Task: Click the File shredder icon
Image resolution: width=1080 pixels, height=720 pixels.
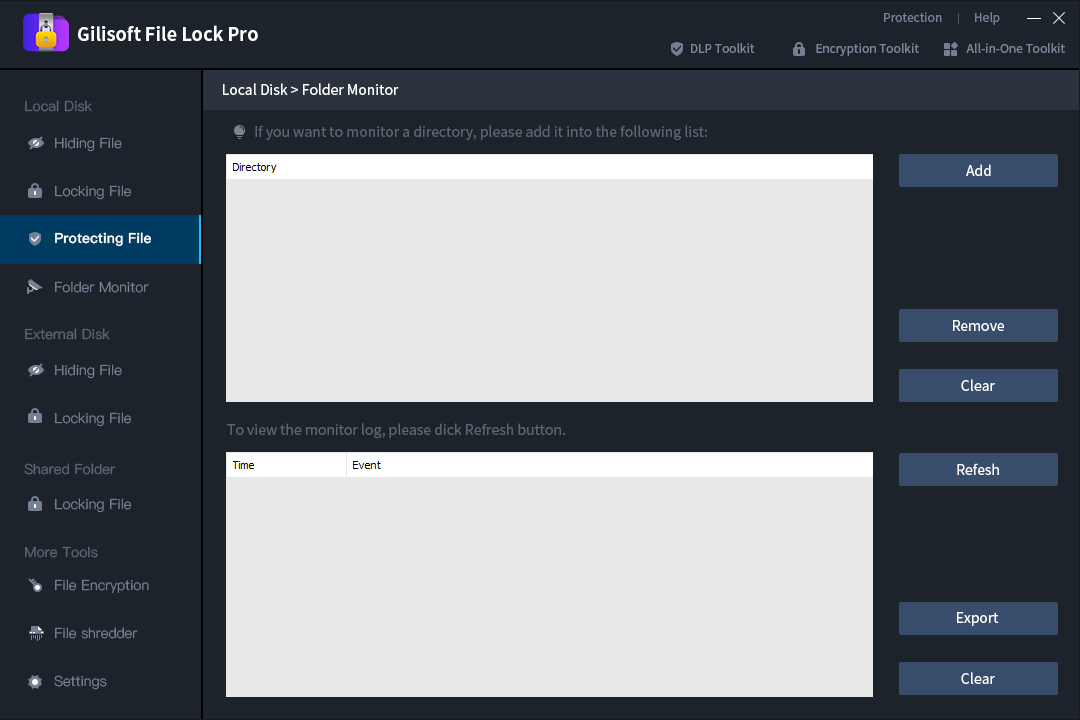Action: 36,633
